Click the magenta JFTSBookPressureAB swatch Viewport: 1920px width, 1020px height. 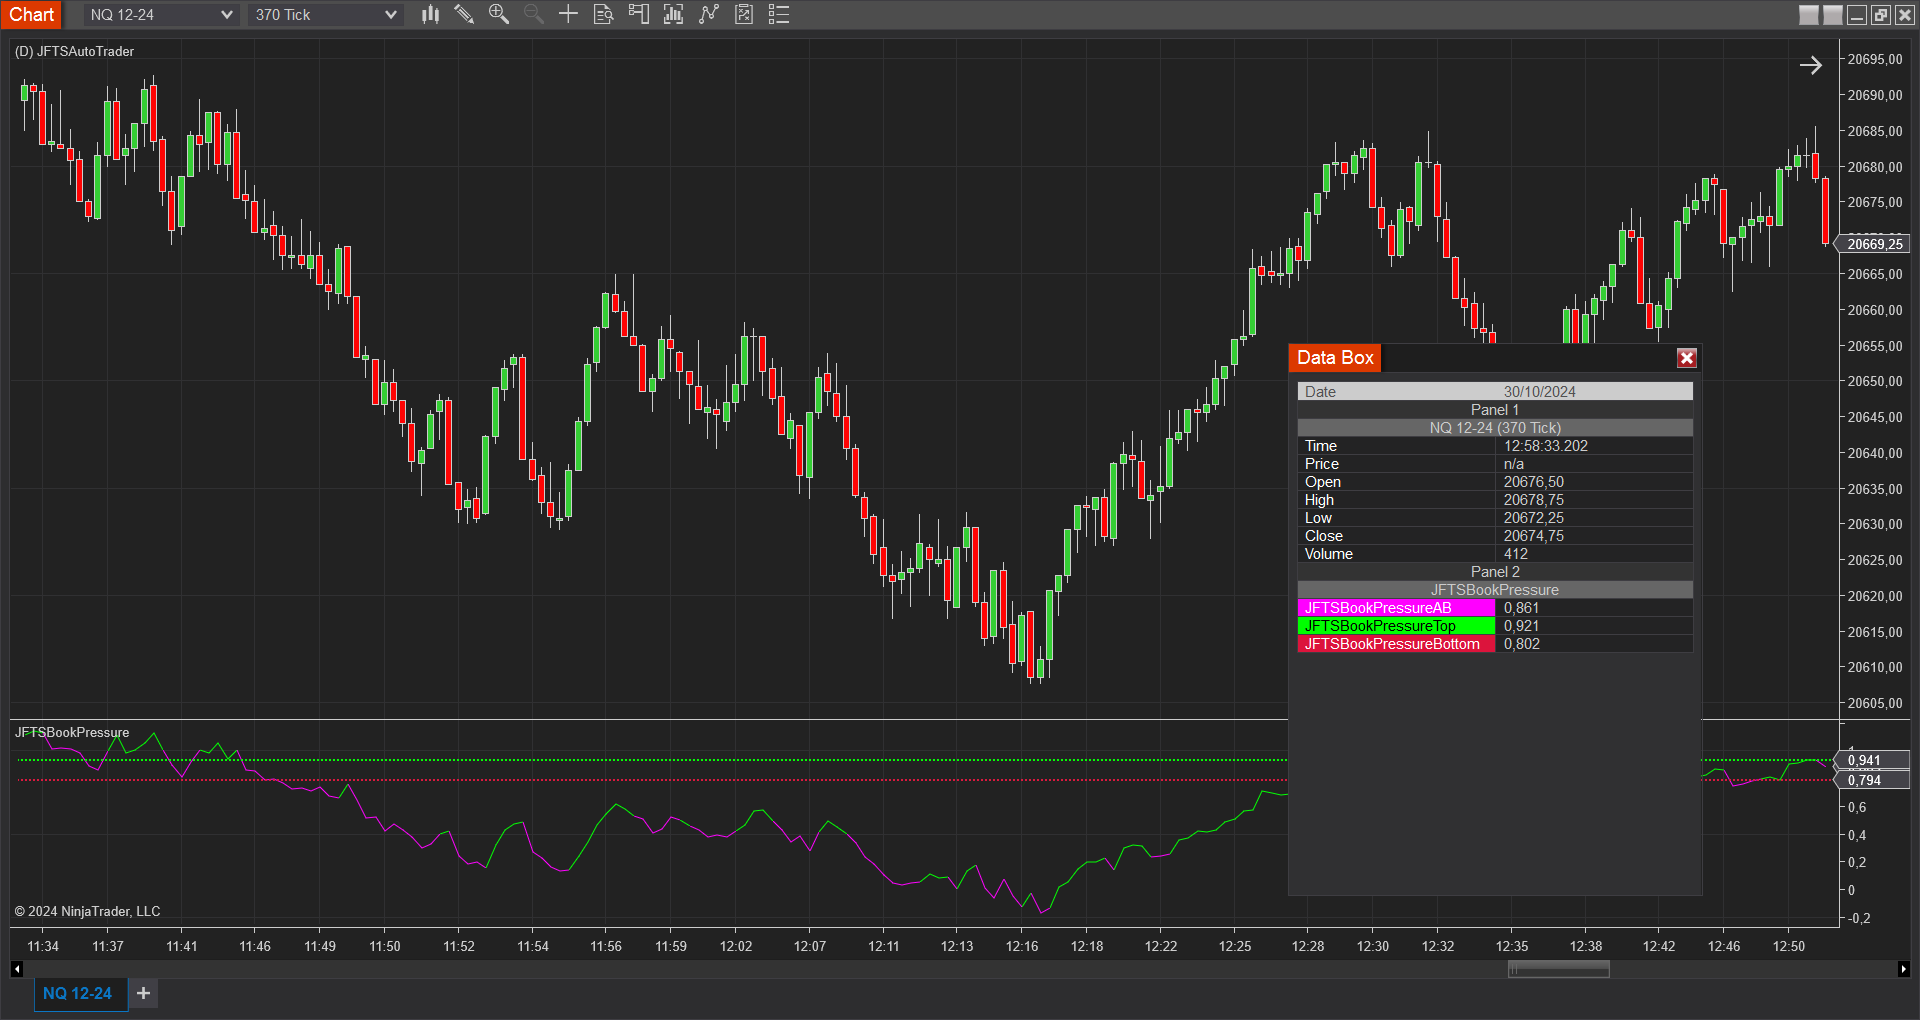[1395, 608]
